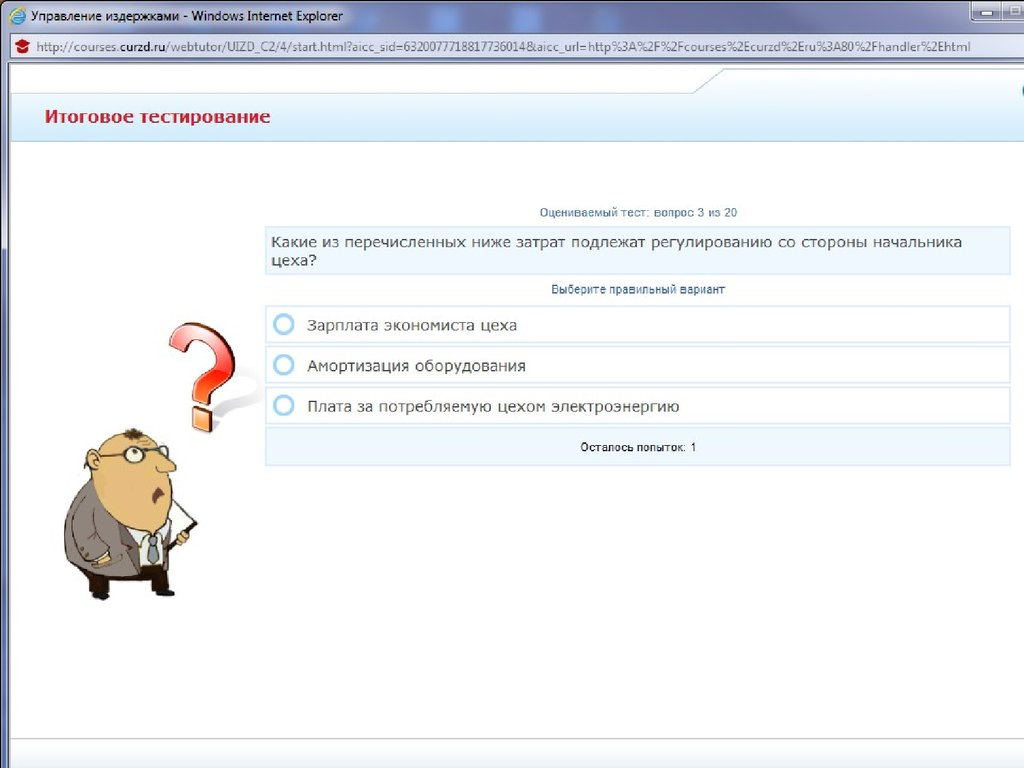
Task: Select radio button for Амортизация оборудования
Action: [283, 365]
